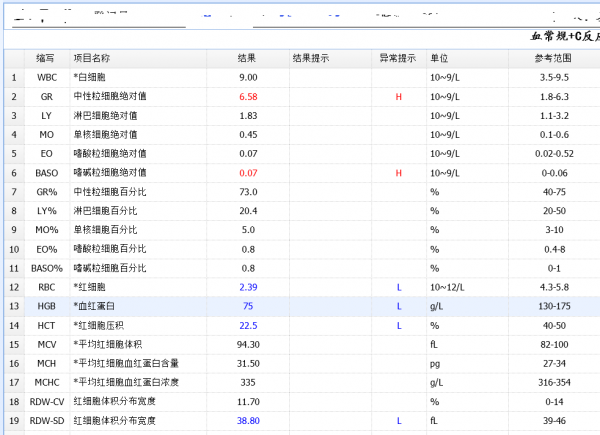Select the RDW-SD abbreviation cell
Screen dimensions: 600x435
click(x=47, y=421)
